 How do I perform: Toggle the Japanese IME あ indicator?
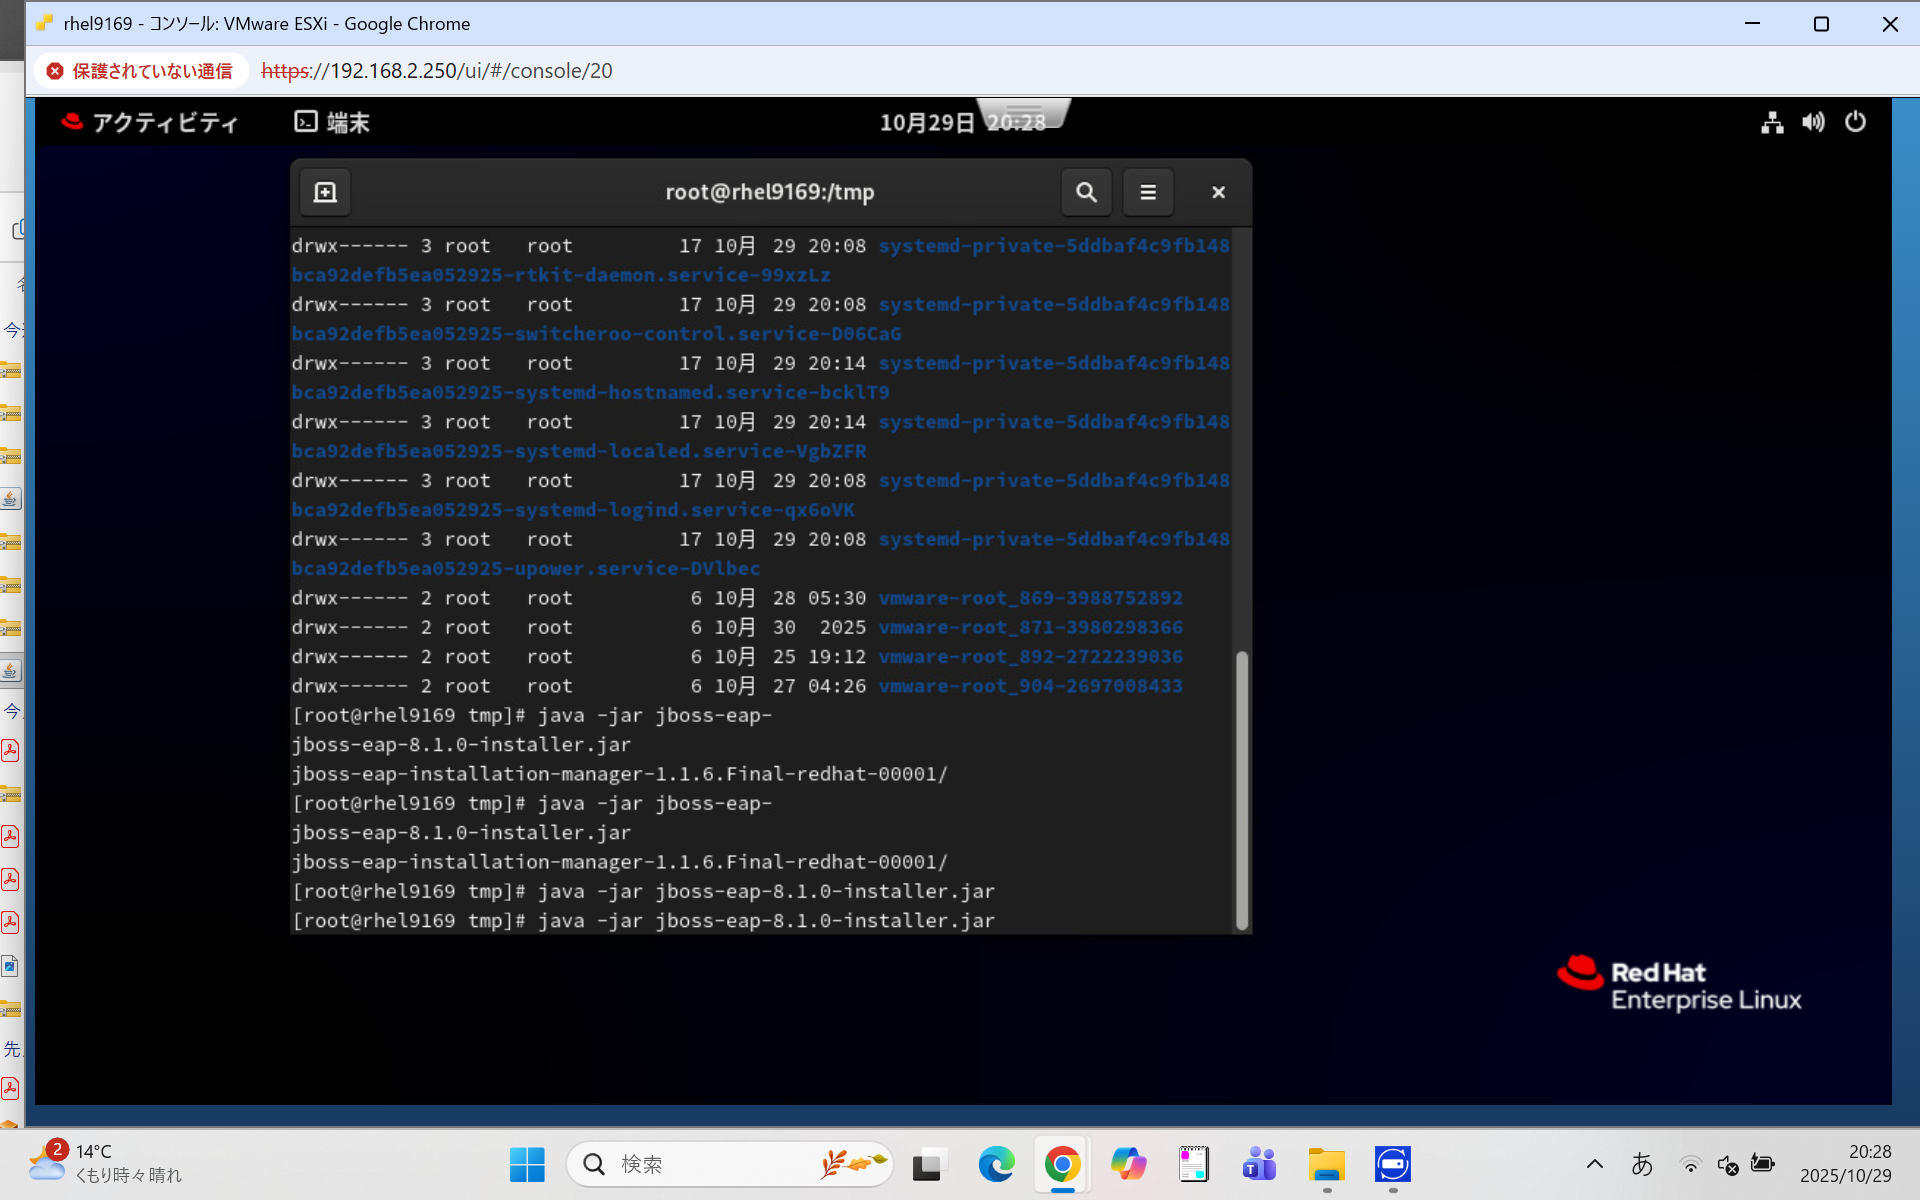tap(1642, 1164)
